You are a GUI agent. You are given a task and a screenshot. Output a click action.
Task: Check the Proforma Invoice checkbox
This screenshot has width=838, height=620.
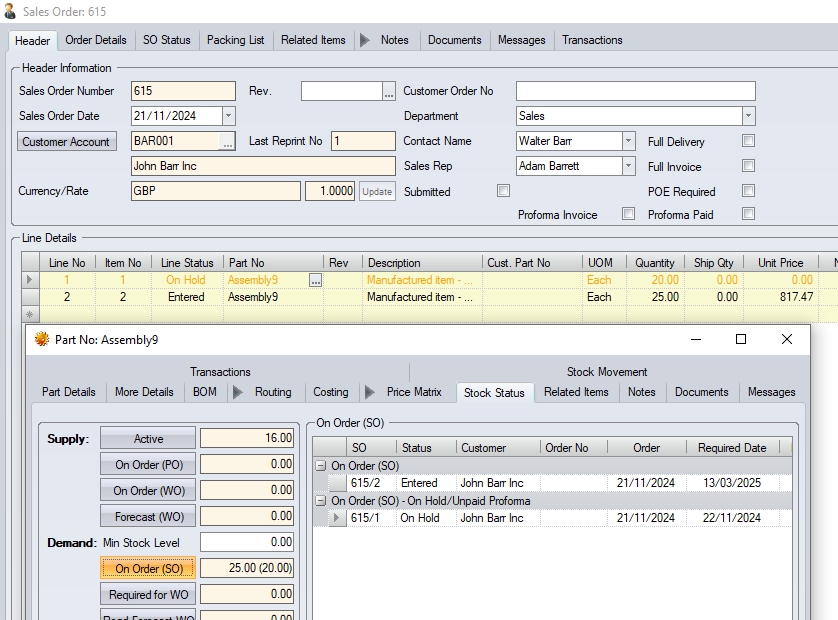[x=628, y=214]
